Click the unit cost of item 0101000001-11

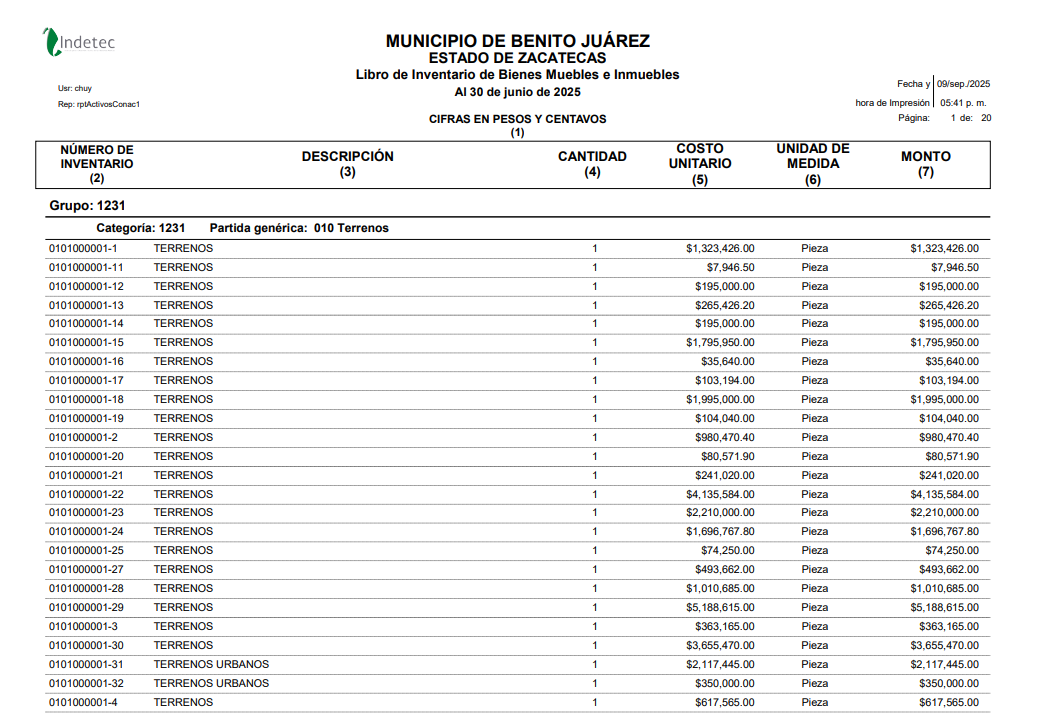pos(730,267)
